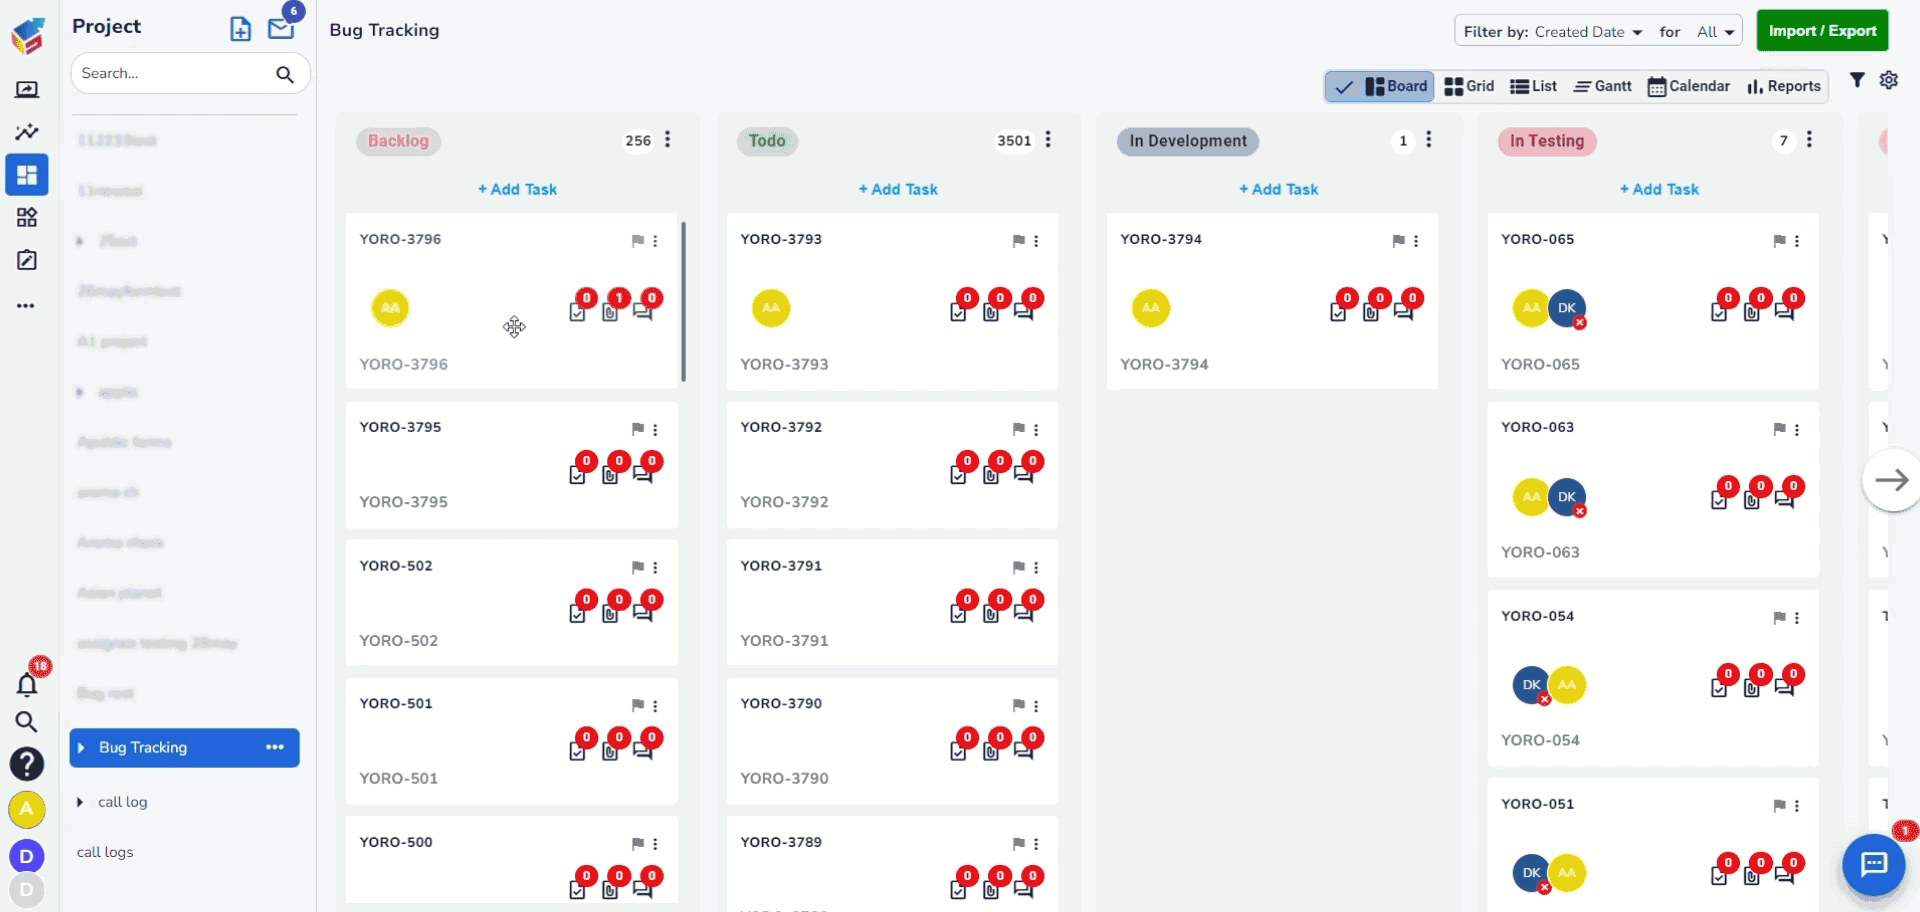Screen dimensions: 1920x912
Task: Click the DK assignee avatar on YORO-065
Action: (x=1567, y=308)
